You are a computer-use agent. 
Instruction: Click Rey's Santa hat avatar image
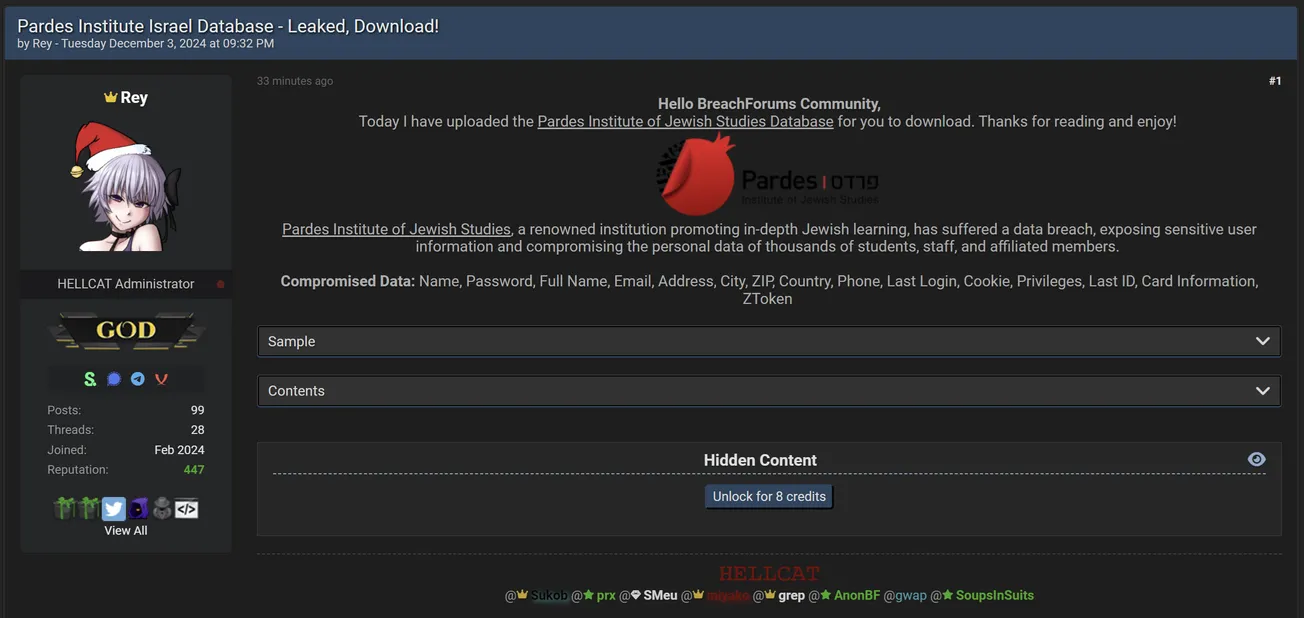point(126,187)
